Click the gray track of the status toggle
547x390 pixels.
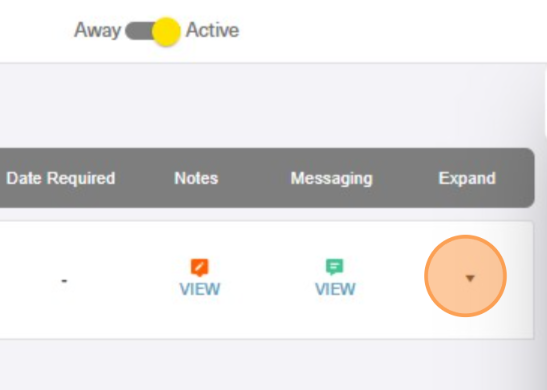click(x=139, y=31)
